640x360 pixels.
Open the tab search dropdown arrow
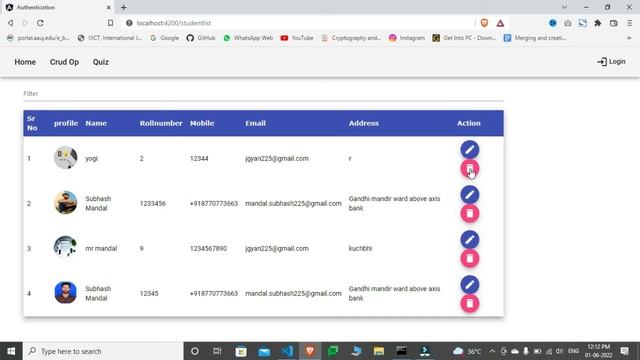564,7
